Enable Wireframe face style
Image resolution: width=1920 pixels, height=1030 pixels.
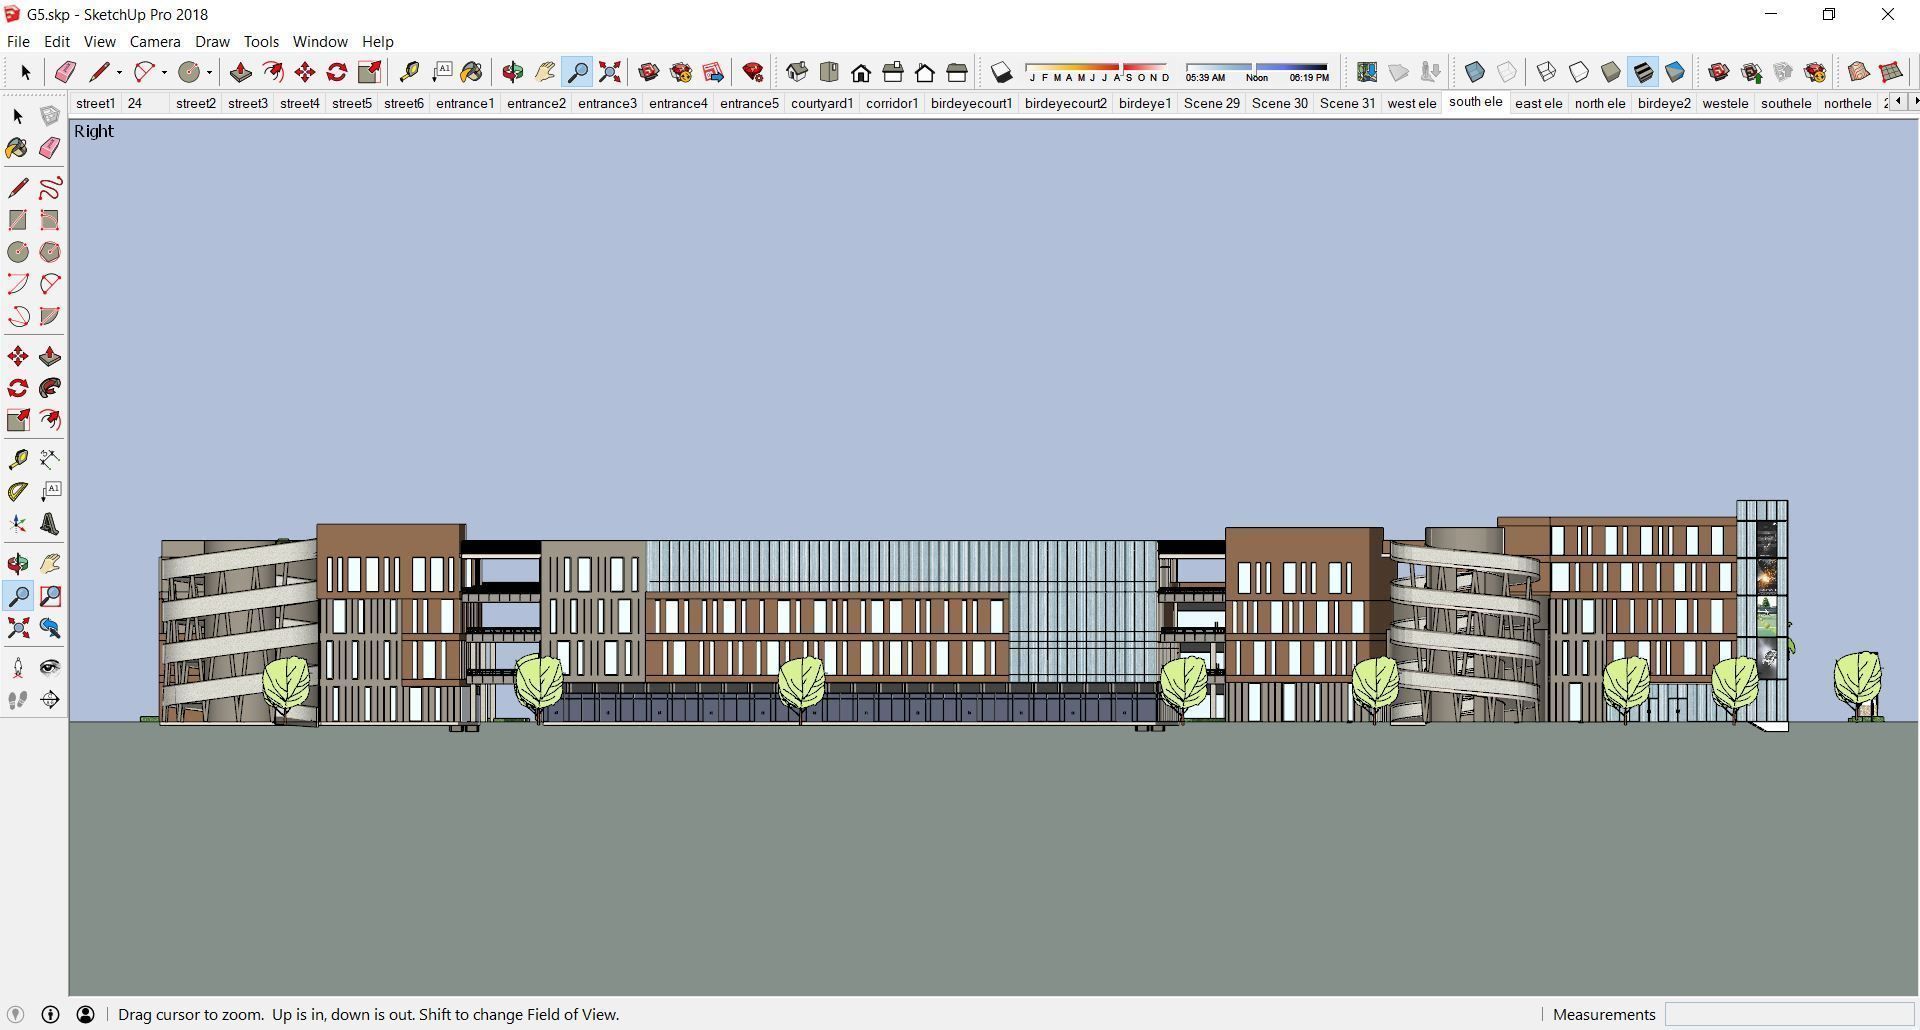1546,72
